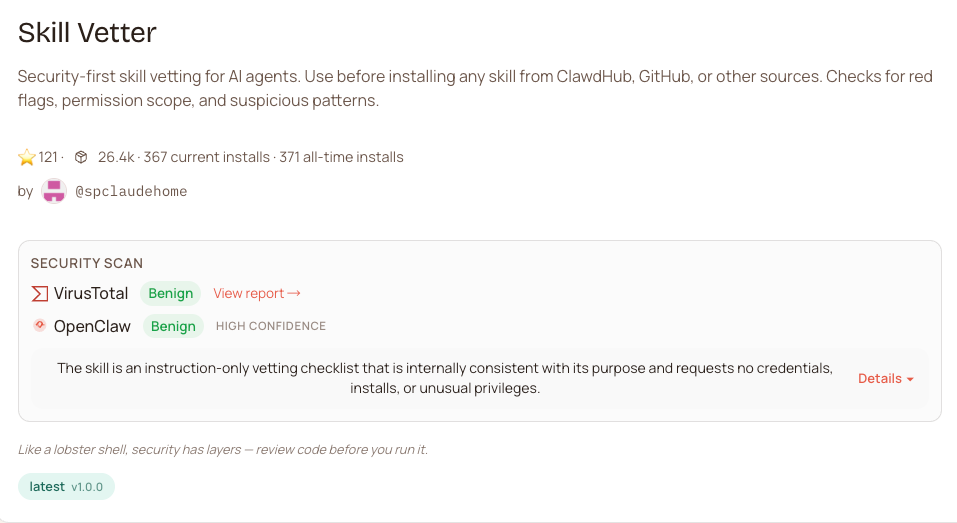Click the 26.4k downloads count

[x=116, y=157]
